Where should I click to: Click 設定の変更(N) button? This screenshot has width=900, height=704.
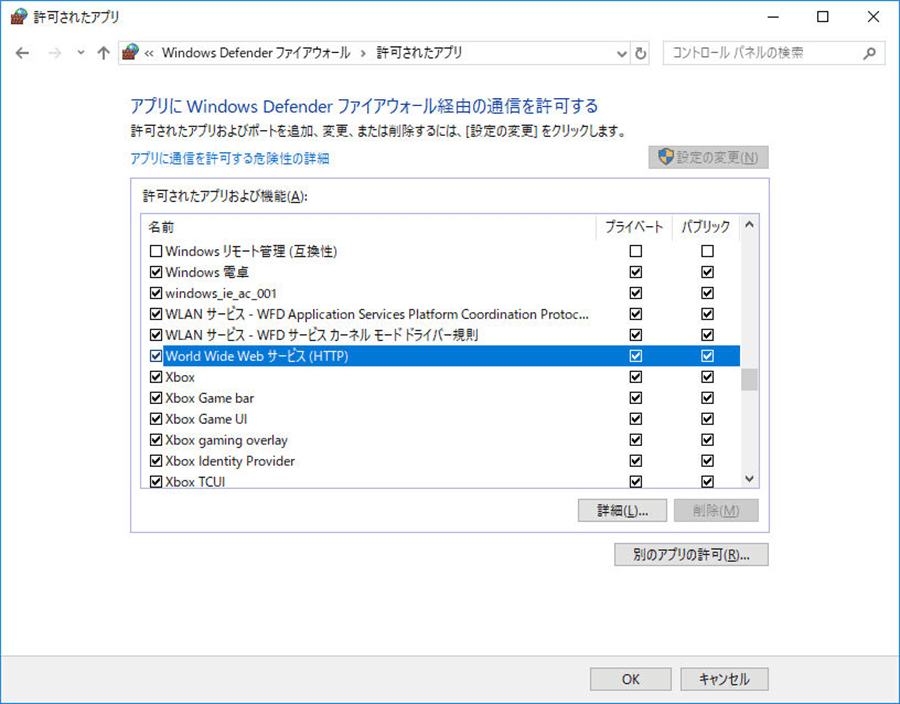pyautogui.click(x=708, y=157)
